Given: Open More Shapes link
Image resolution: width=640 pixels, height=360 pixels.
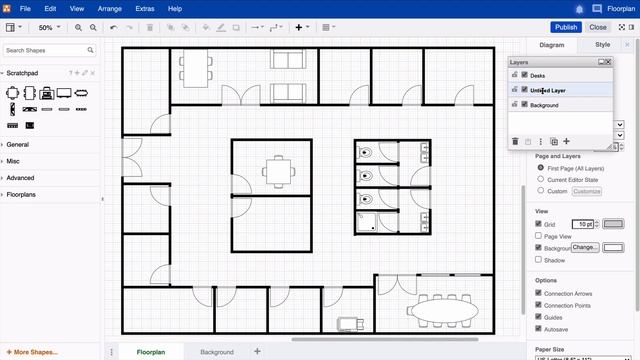Looking at the screenshot, I should (x=32, y=352).
